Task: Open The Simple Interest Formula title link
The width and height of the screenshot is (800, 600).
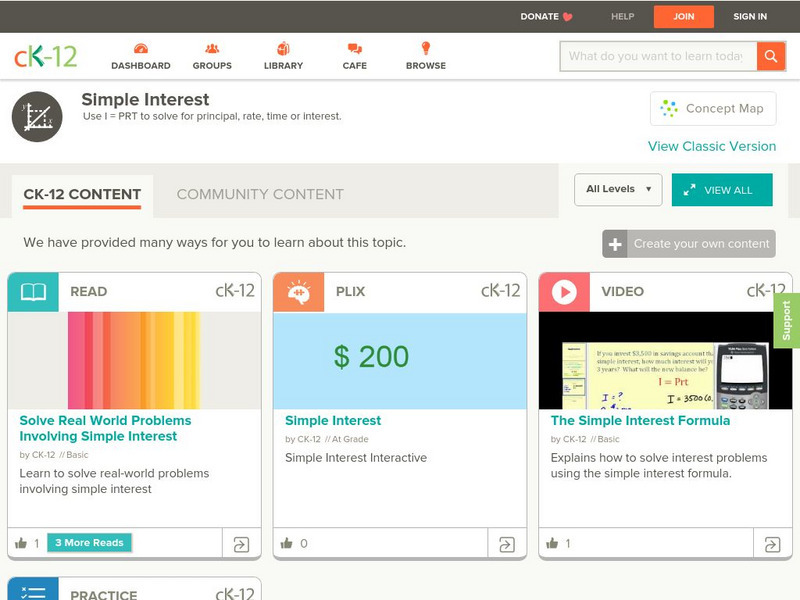Action: pyautogui.click(x=640, y=420)
